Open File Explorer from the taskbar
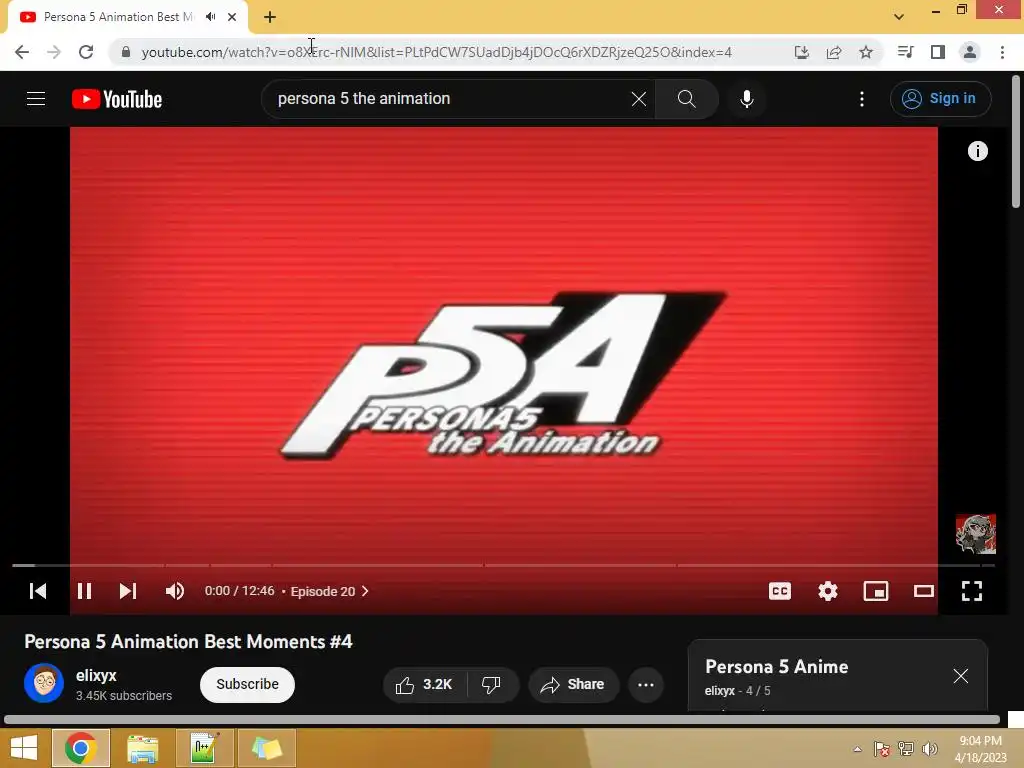 pyautogui.click(x=143, y=748)
